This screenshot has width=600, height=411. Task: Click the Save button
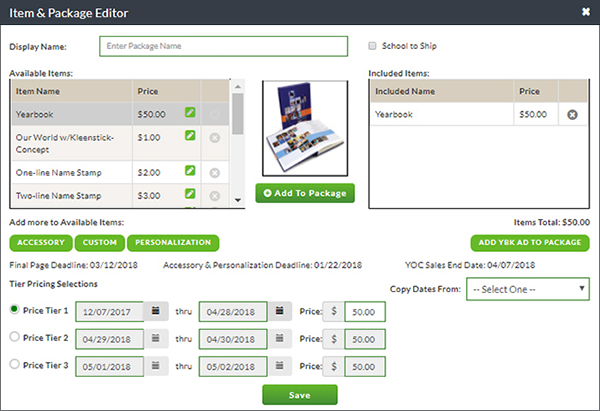pos(300,394)
